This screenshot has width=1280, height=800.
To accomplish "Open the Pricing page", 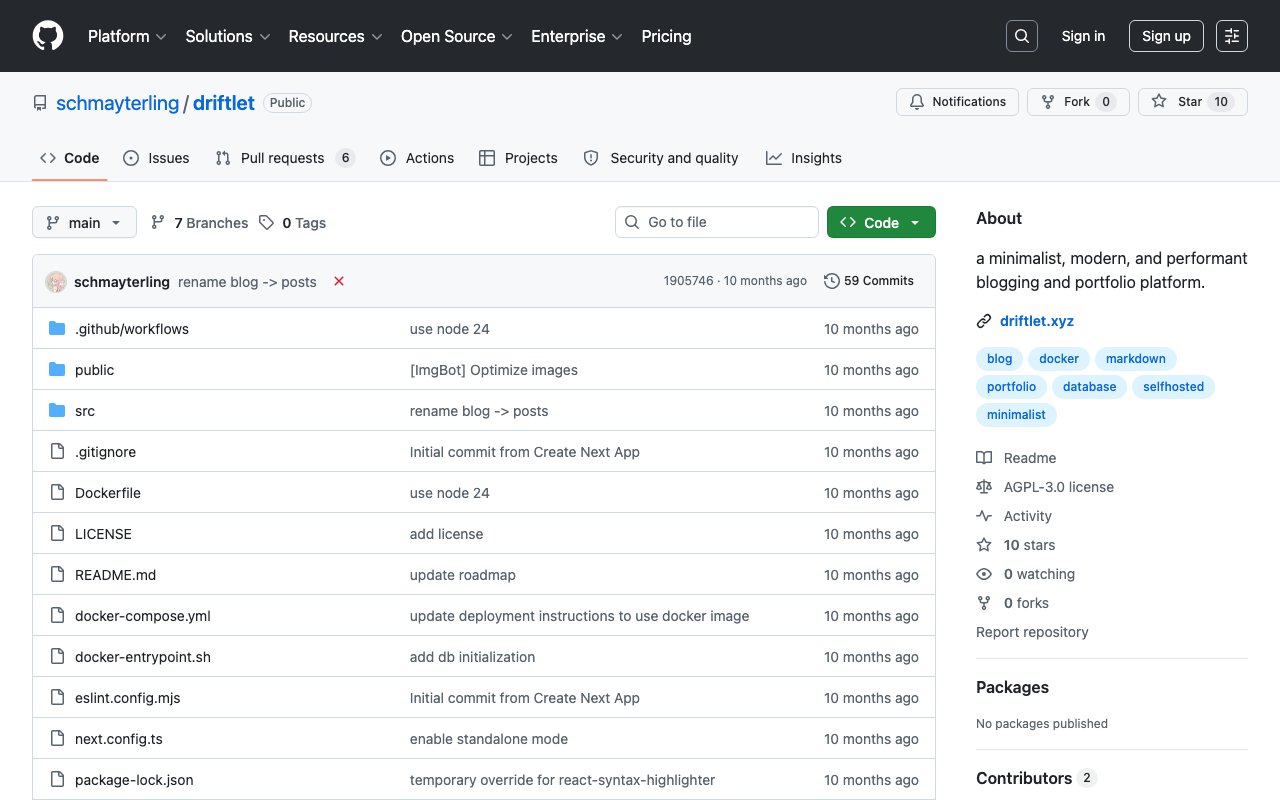I will point(666,36).
